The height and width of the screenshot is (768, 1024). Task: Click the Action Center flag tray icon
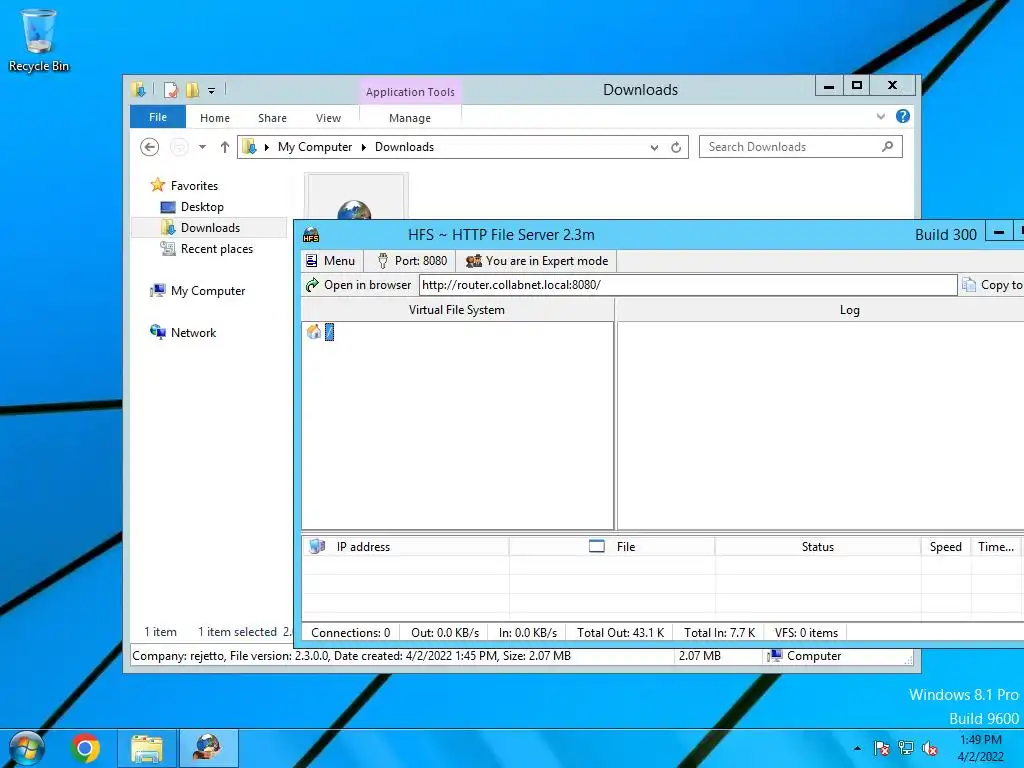pyautogui.click(x=882, y=748)
